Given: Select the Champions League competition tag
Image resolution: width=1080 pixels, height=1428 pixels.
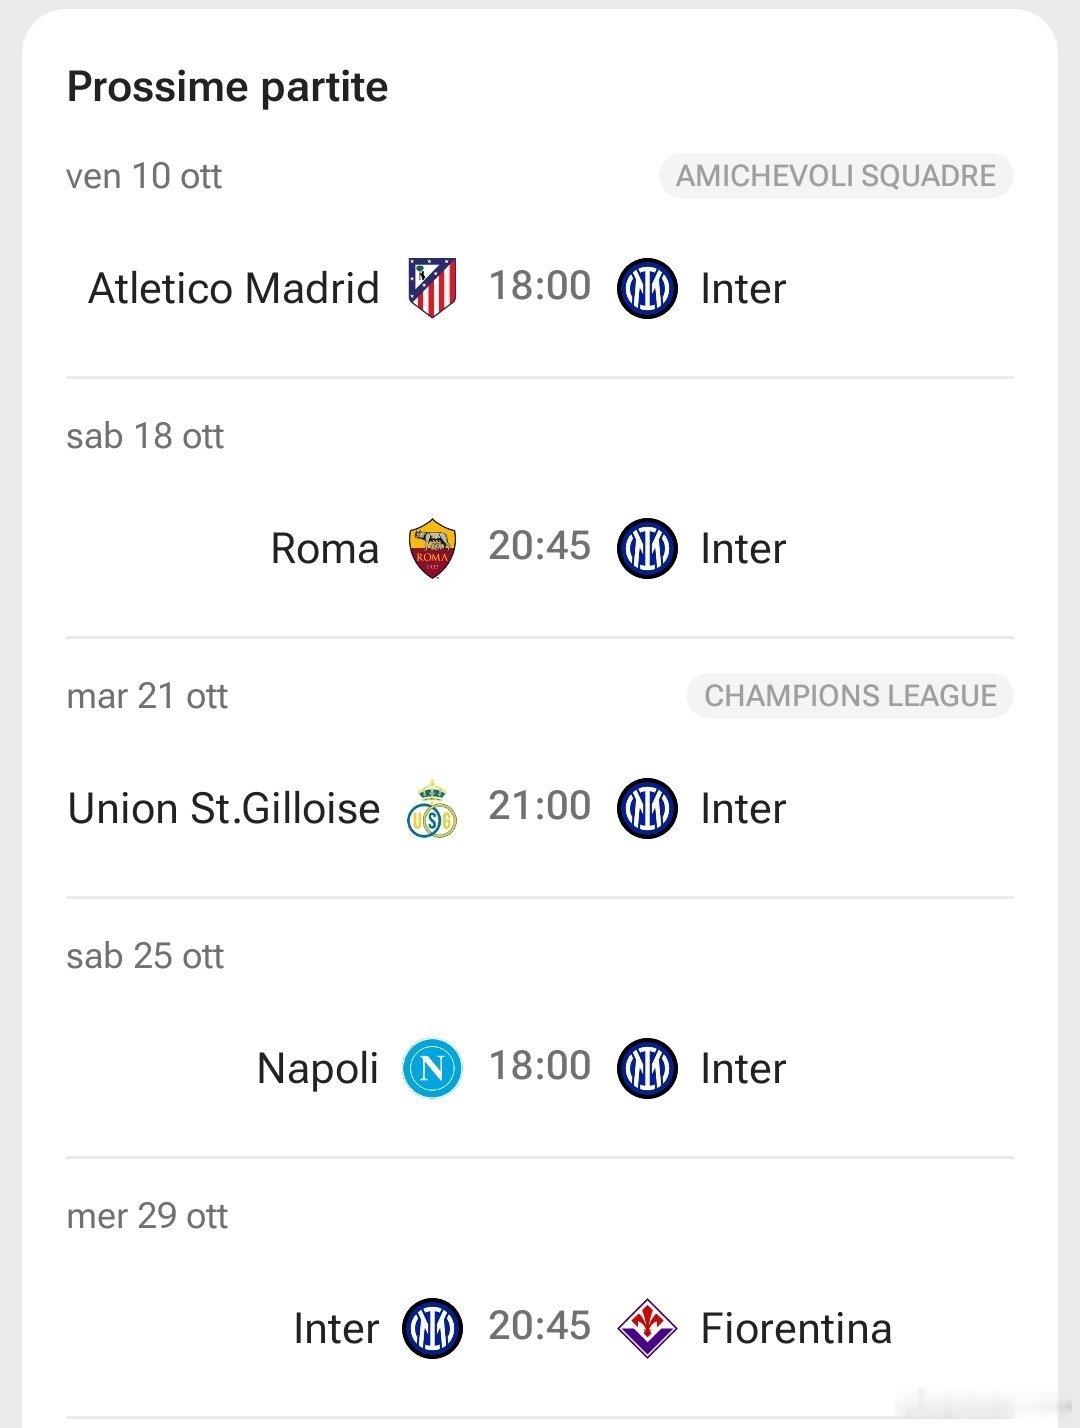Looking at the screenshot, I should (x=850, y=696).
